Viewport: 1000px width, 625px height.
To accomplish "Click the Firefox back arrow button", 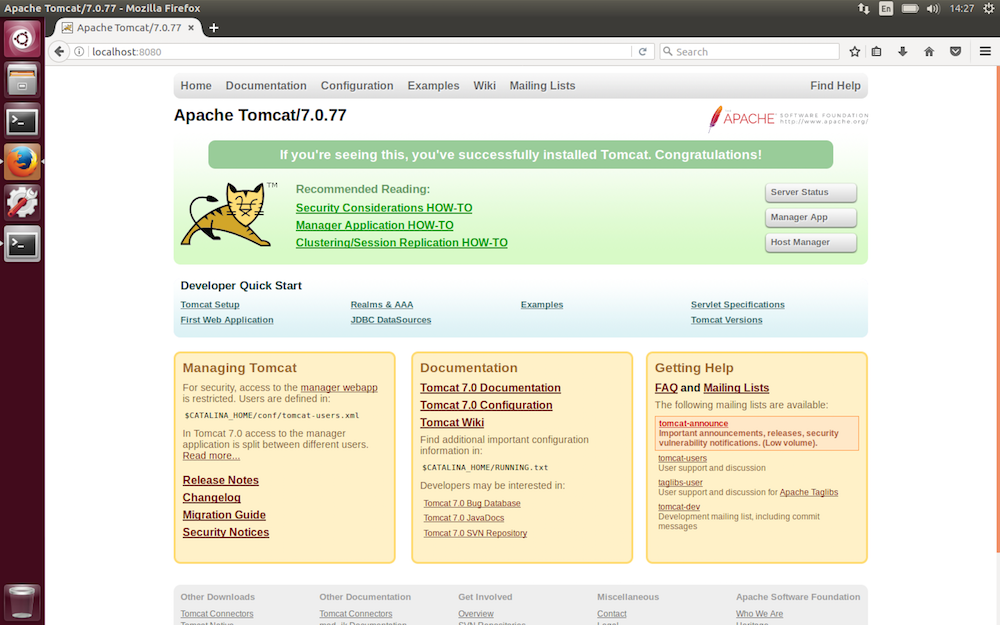I will coord(59,52).
